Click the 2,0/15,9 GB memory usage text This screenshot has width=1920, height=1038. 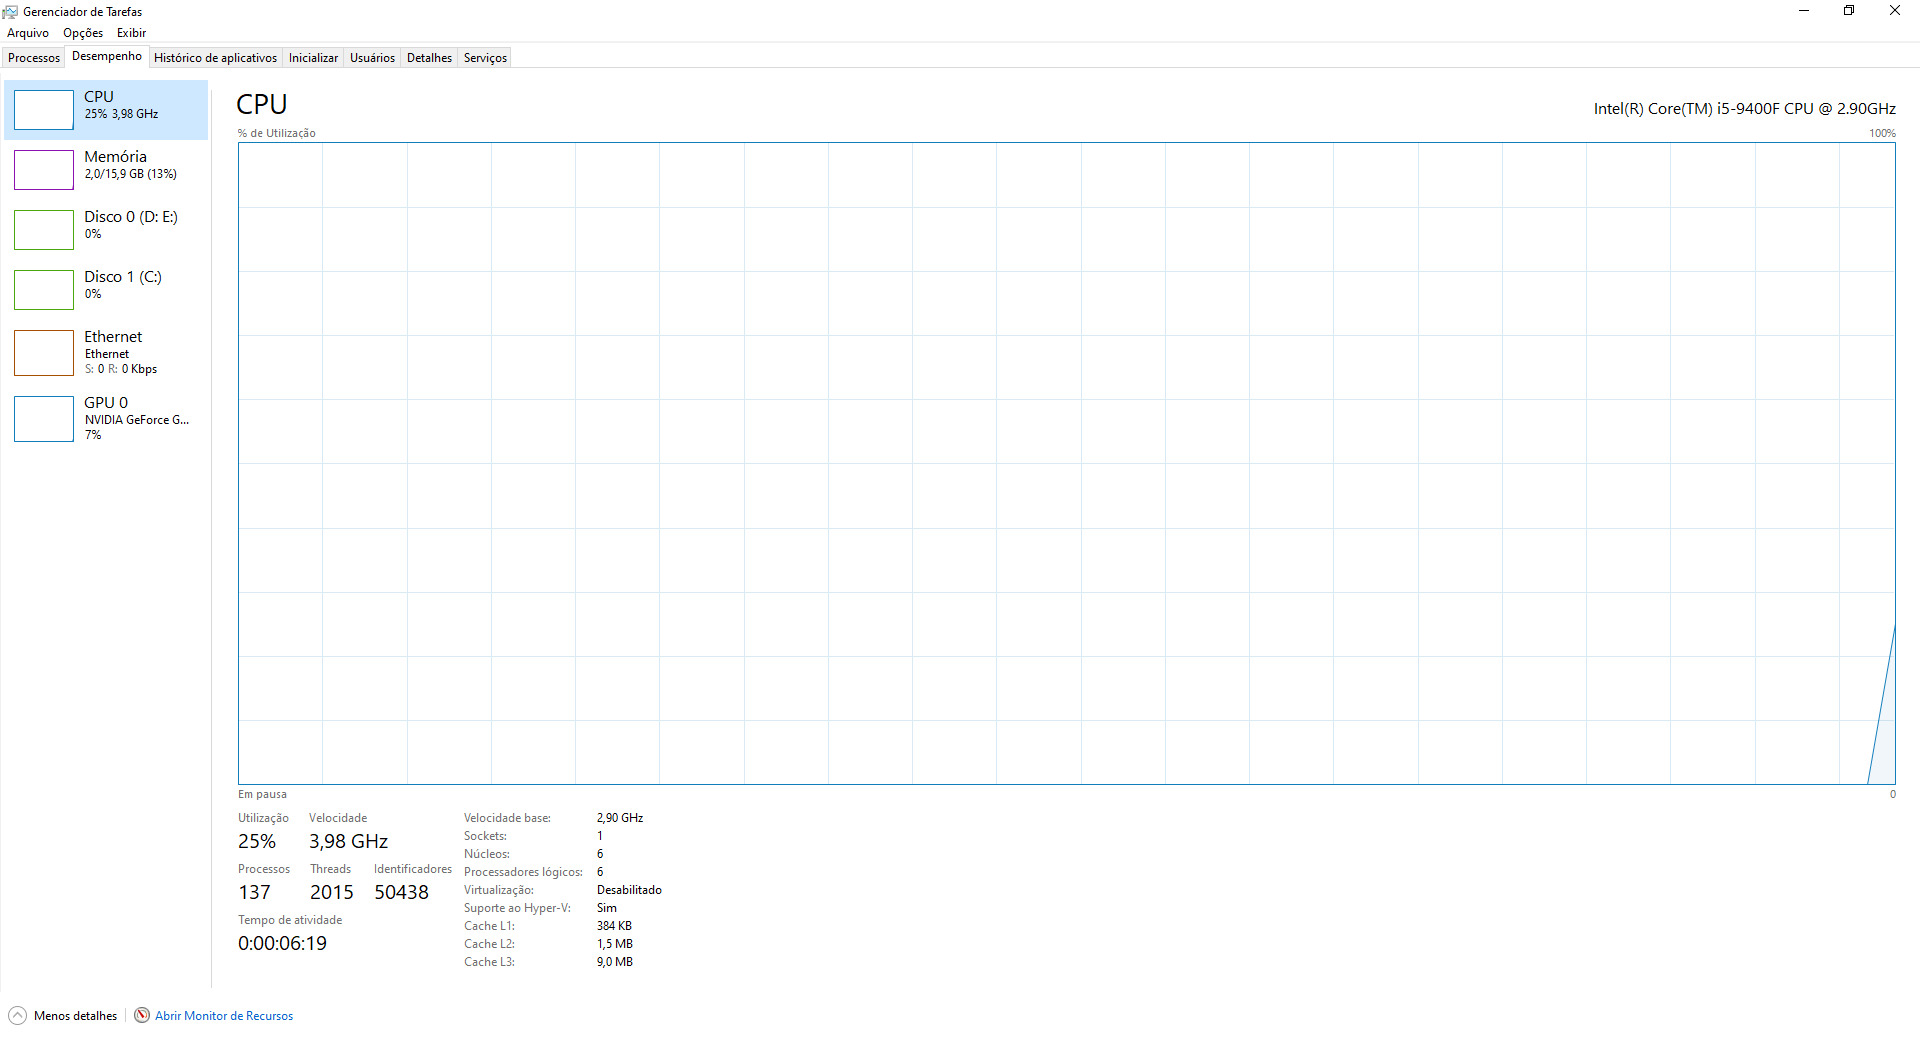(x=131, y=174)
